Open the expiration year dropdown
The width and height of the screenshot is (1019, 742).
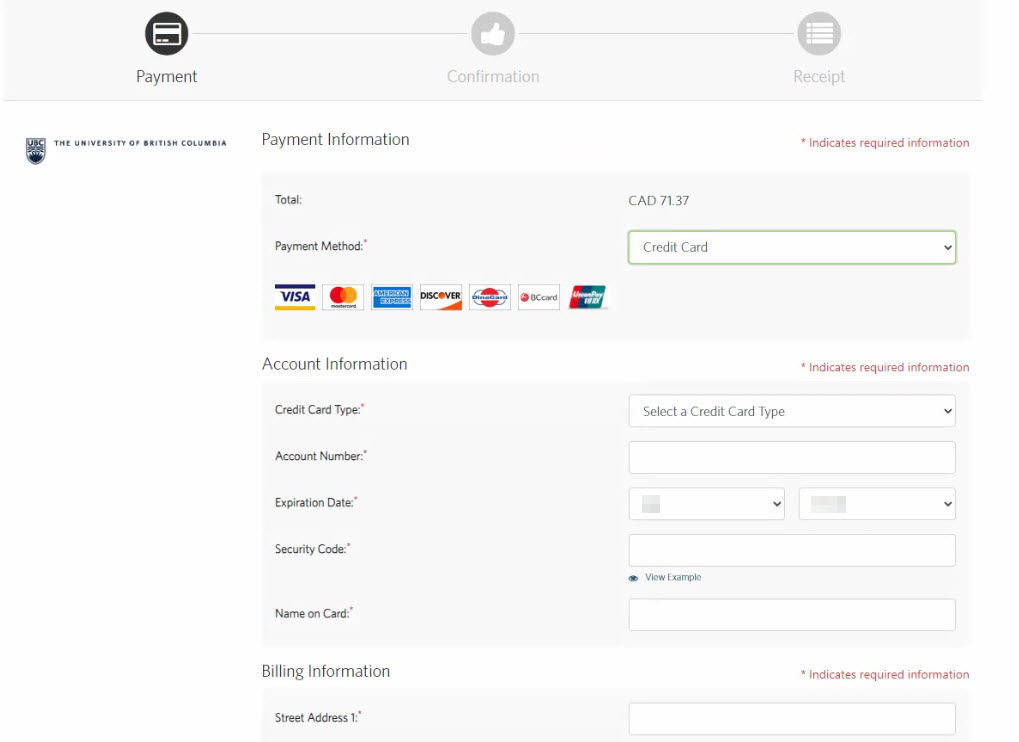click(877, 504)
